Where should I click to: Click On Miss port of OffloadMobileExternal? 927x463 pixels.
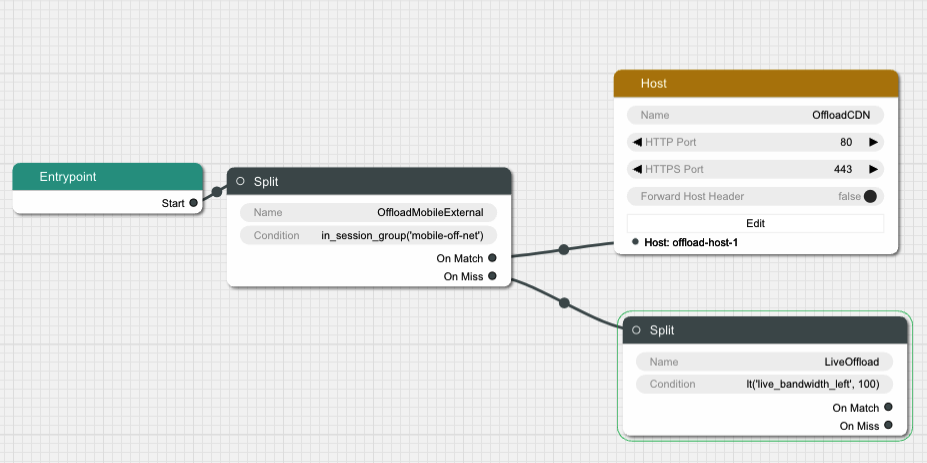[x=492, y=276]
